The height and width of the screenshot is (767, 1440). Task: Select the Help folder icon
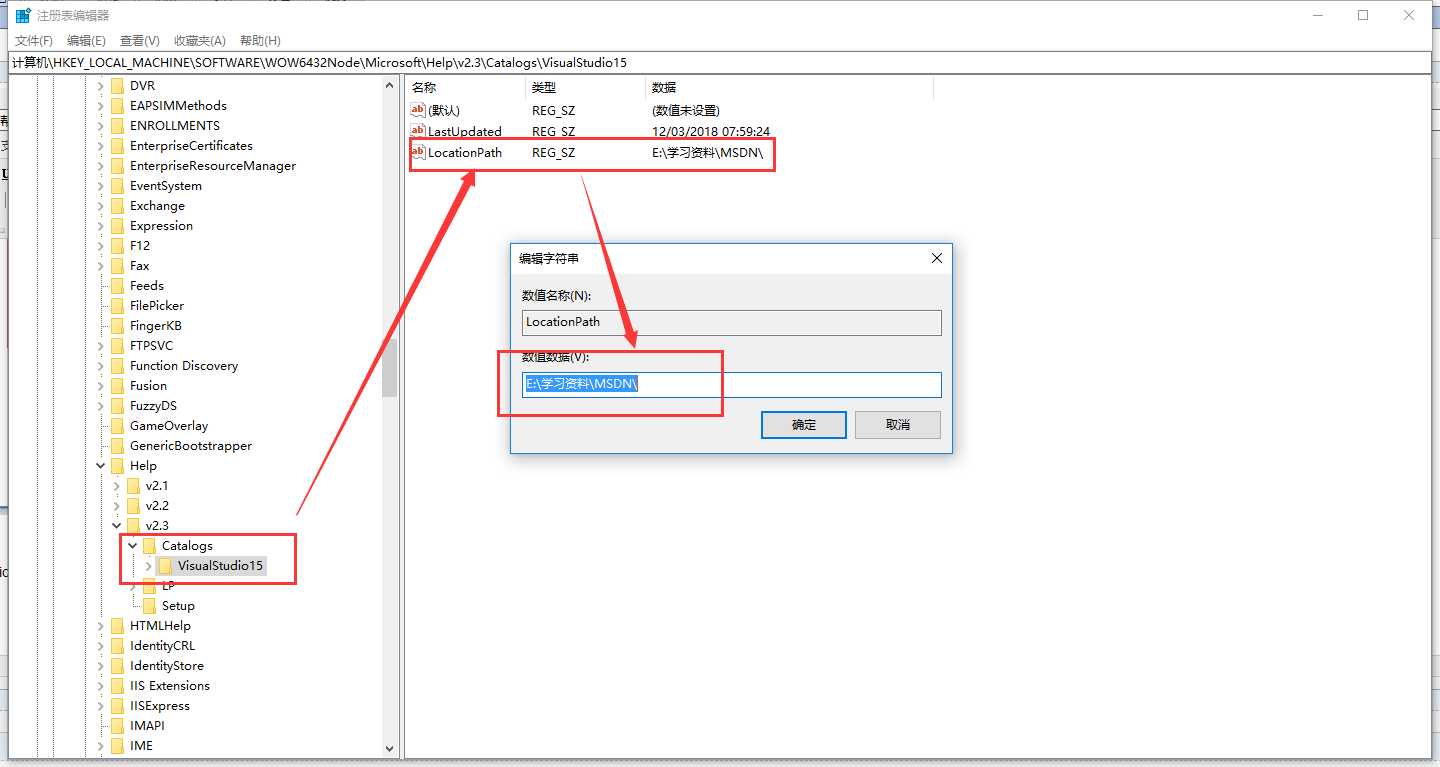[x=118, y=466]
